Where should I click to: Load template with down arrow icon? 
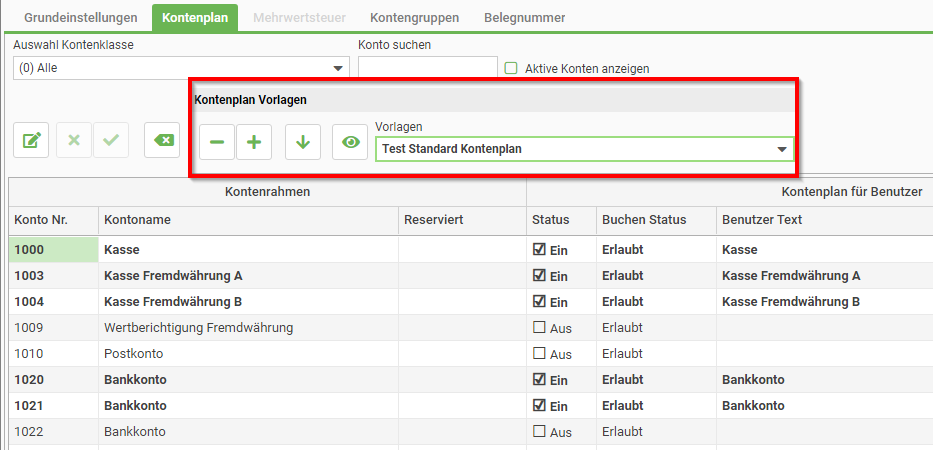[x=303, y=142]
